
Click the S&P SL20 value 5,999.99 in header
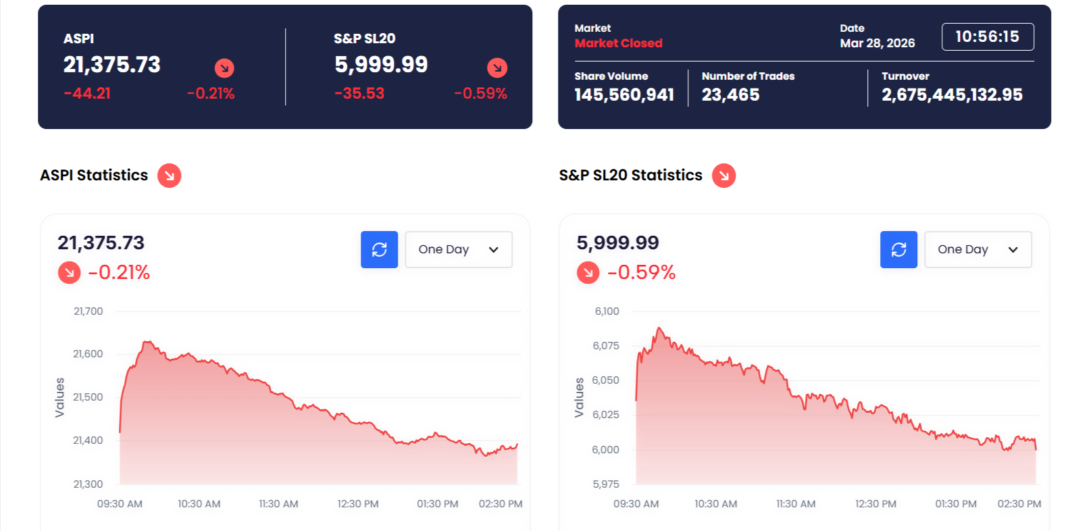(381, 65)
